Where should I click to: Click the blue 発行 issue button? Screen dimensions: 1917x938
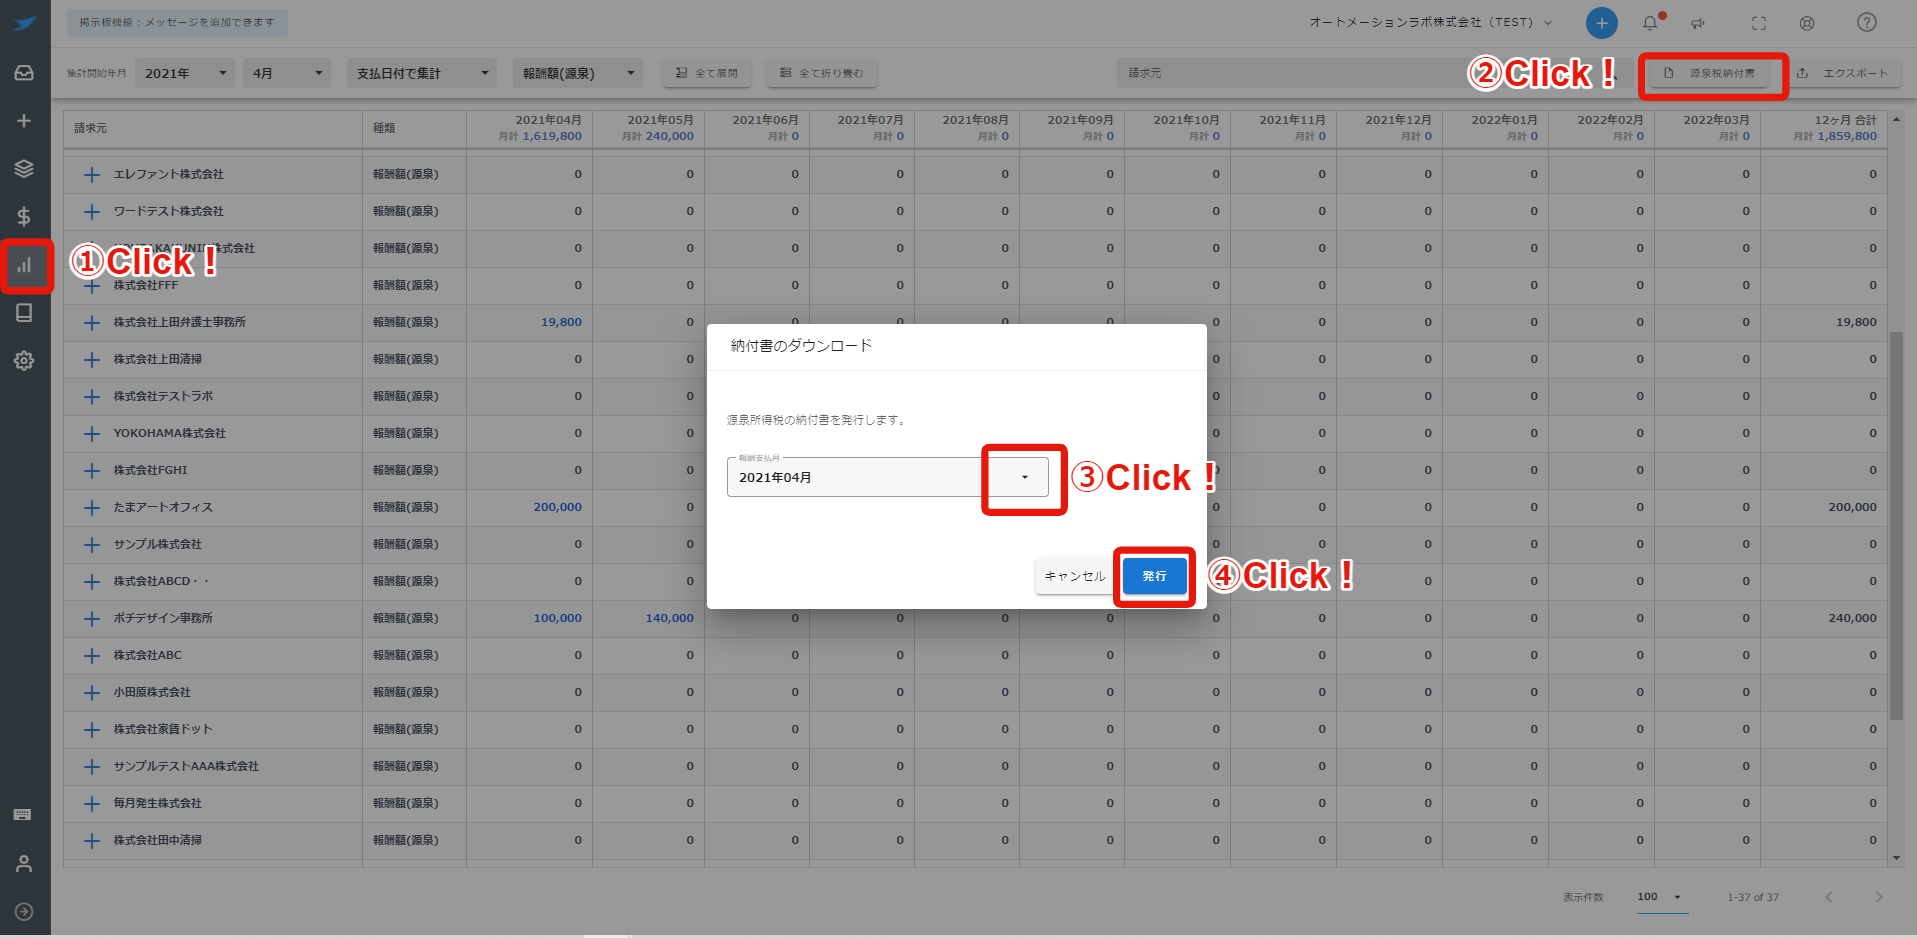1155,576
